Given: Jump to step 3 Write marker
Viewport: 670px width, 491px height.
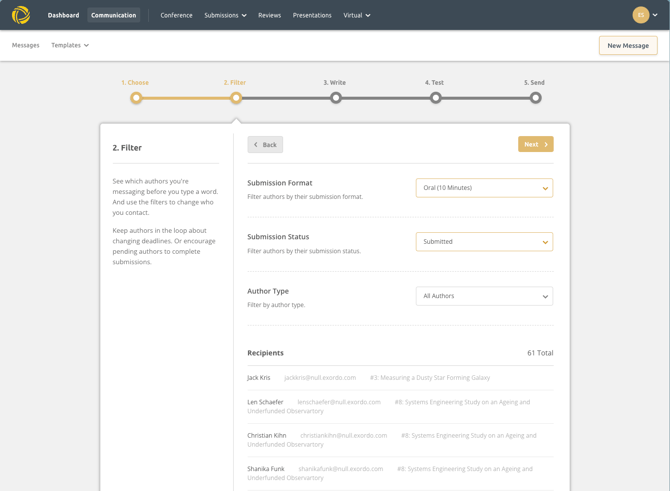Looking at the screenshot, I should click(x=336, y=98).
